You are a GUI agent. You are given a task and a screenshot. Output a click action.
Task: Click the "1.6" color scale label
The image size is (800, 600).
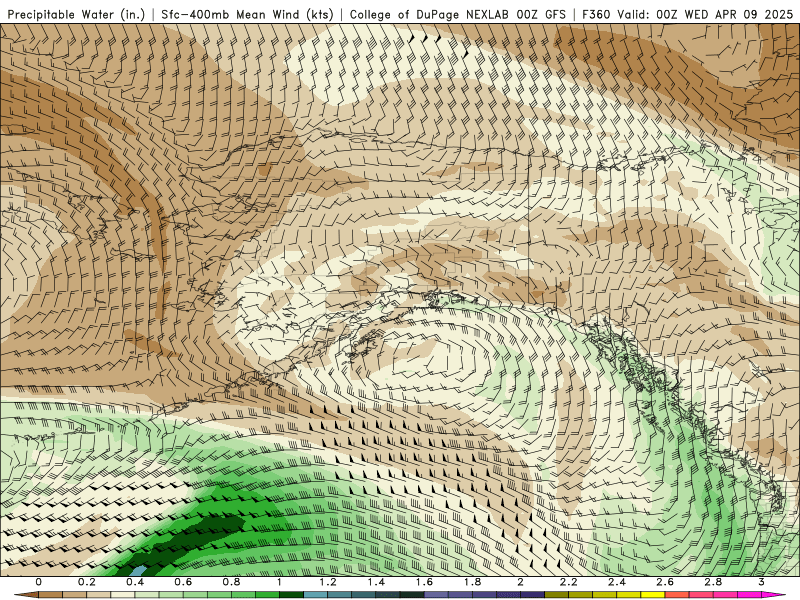(x=424, y=582)
